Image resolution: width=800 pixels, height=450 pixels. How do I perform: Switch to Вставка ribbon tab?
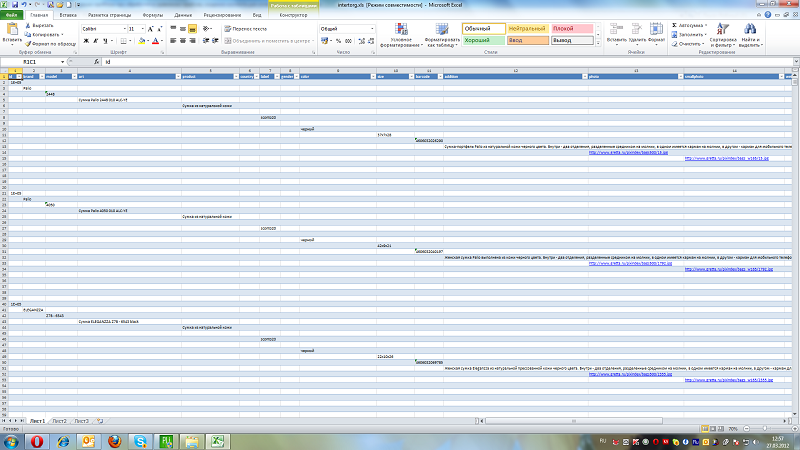(x=68, y=15)
